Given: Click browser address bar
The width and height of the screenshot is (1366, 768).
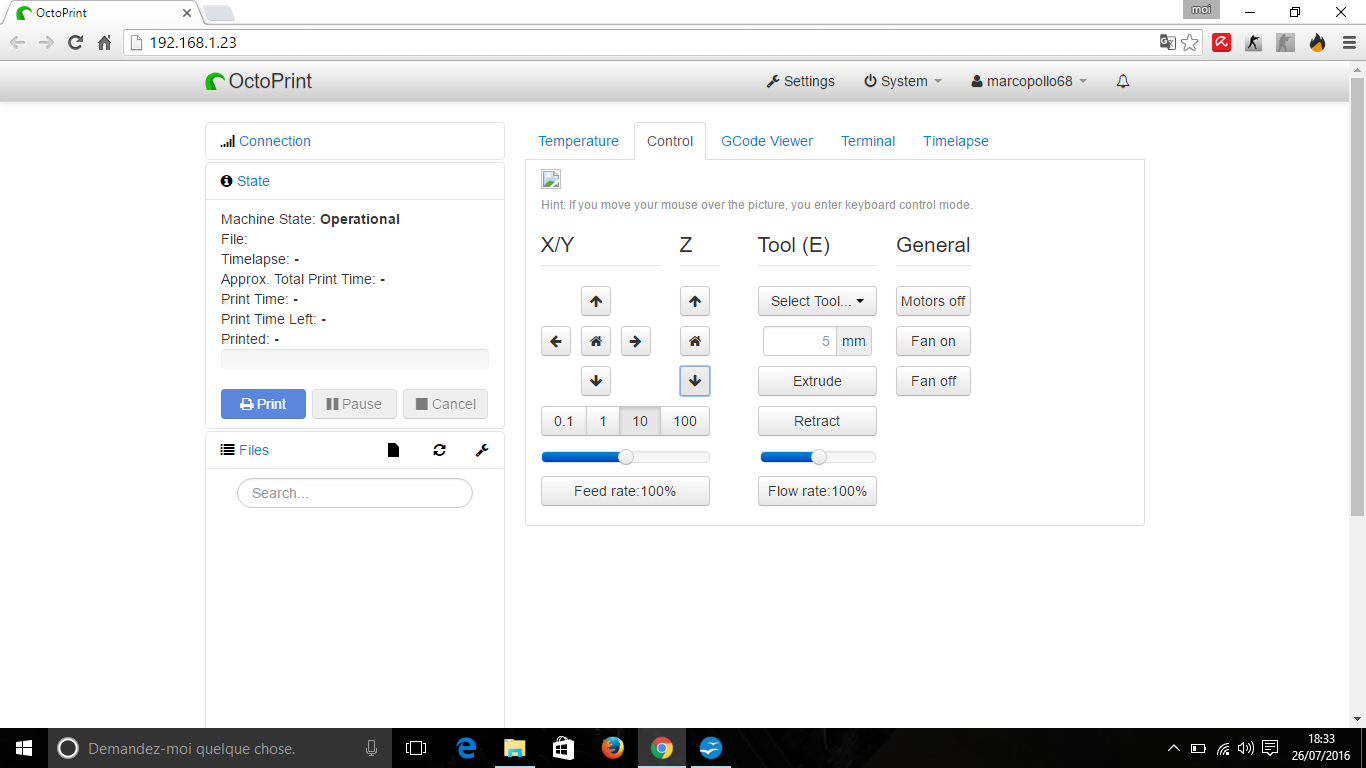Looking at the screenshot, I should 640,43.
